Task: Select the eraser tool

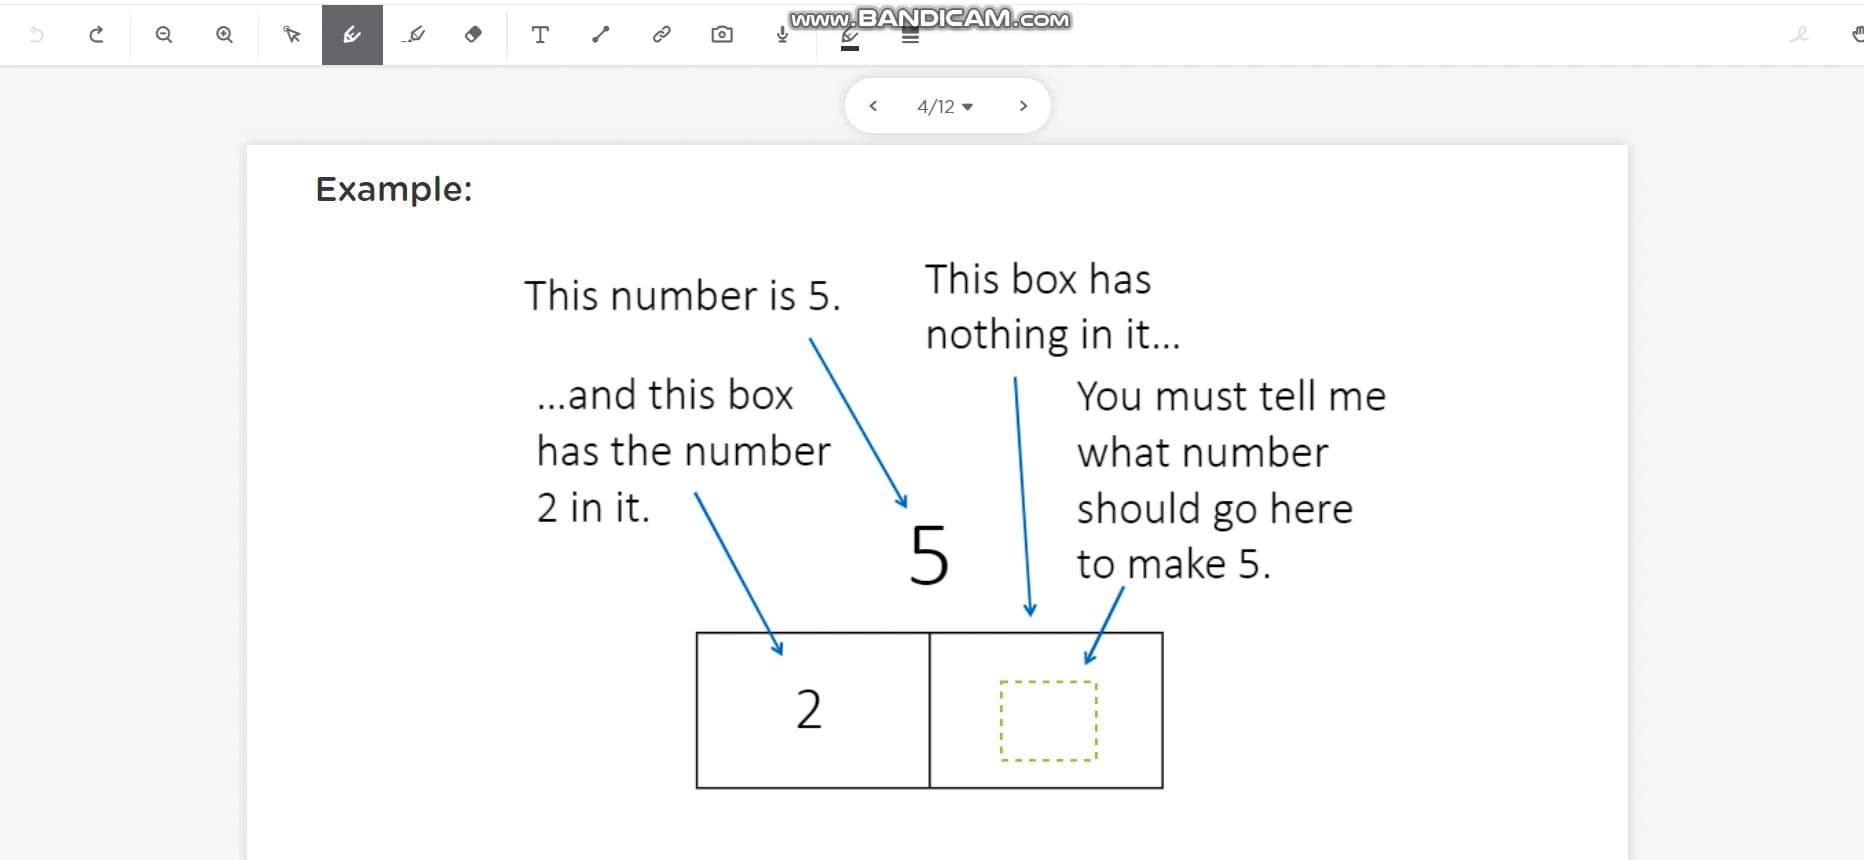Action: click(474, 35)
